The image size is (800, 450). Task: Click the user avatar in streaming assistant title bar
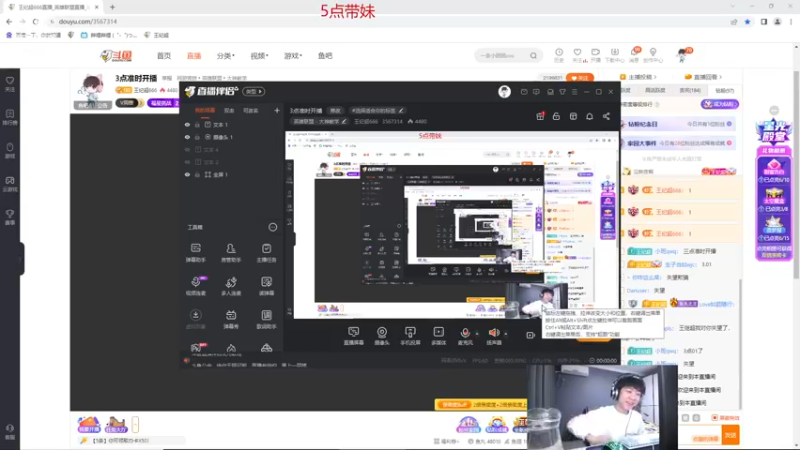[x=504, y=91]
